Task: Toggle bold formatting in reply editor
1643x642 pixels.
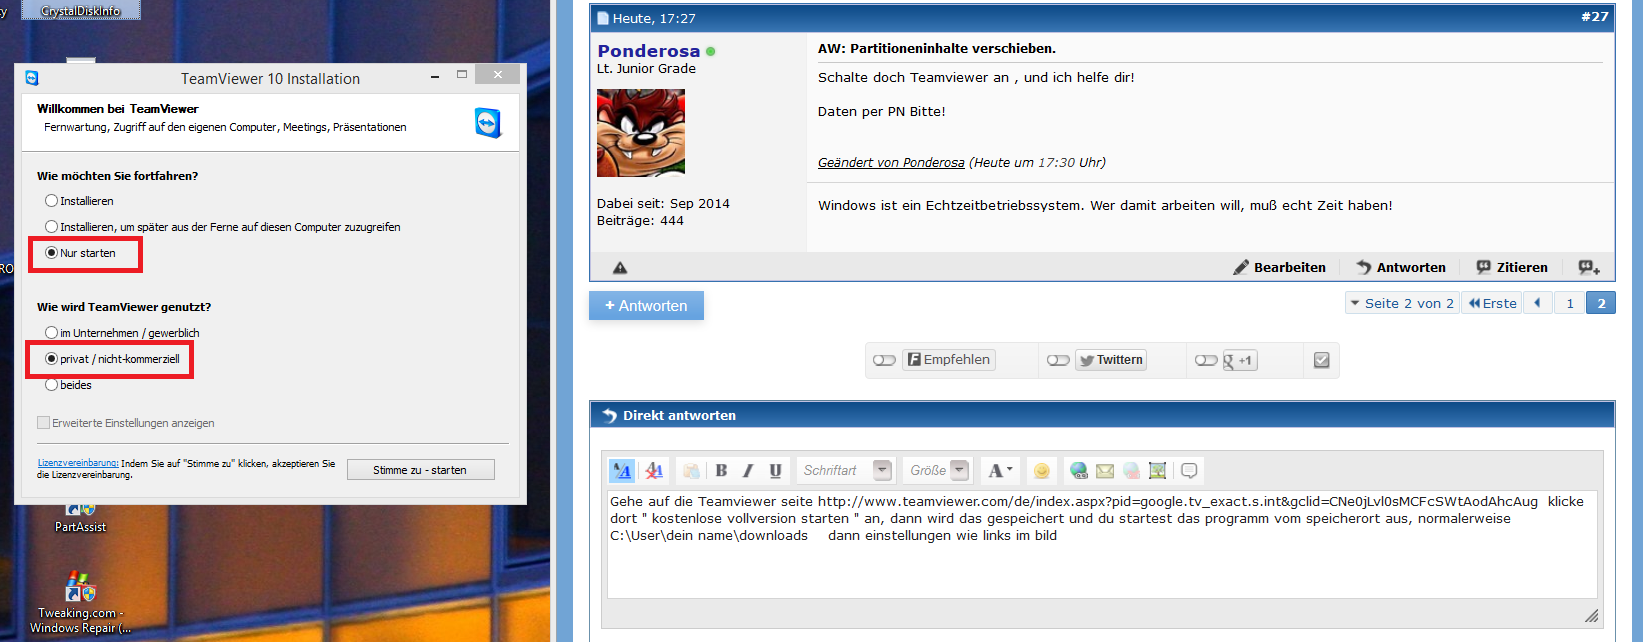Action: [721, 470]
